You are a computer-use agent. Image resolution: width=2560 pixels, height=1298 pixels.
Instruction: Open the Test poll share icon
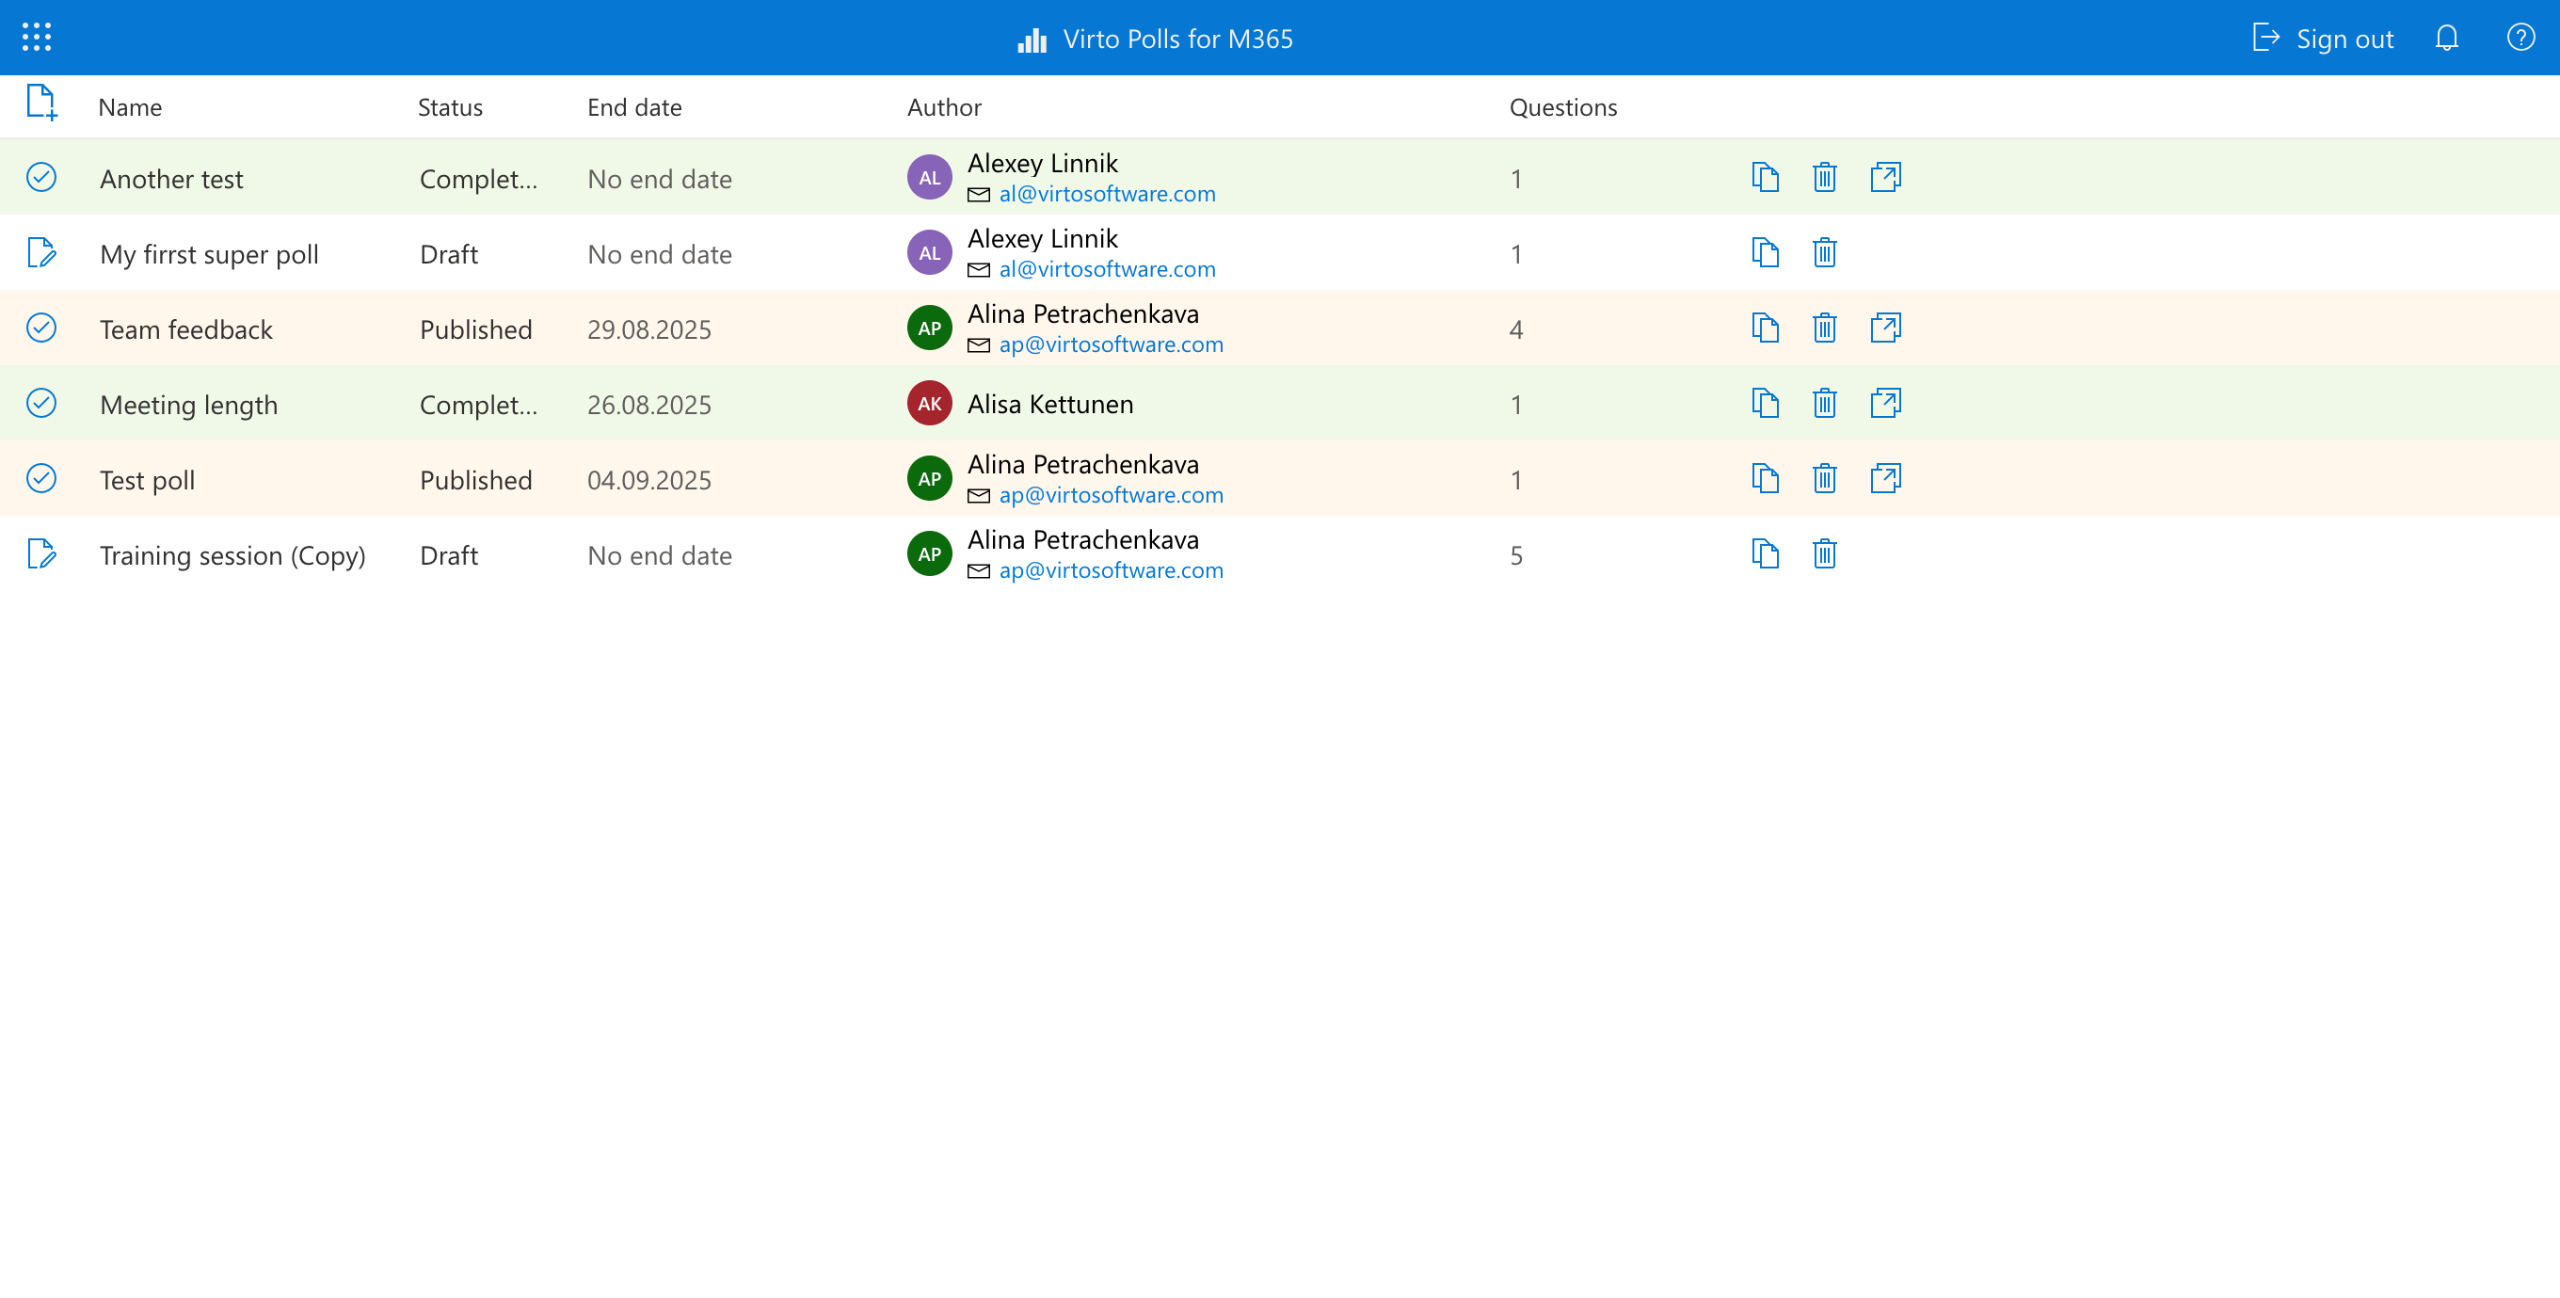coord(1885,479)
